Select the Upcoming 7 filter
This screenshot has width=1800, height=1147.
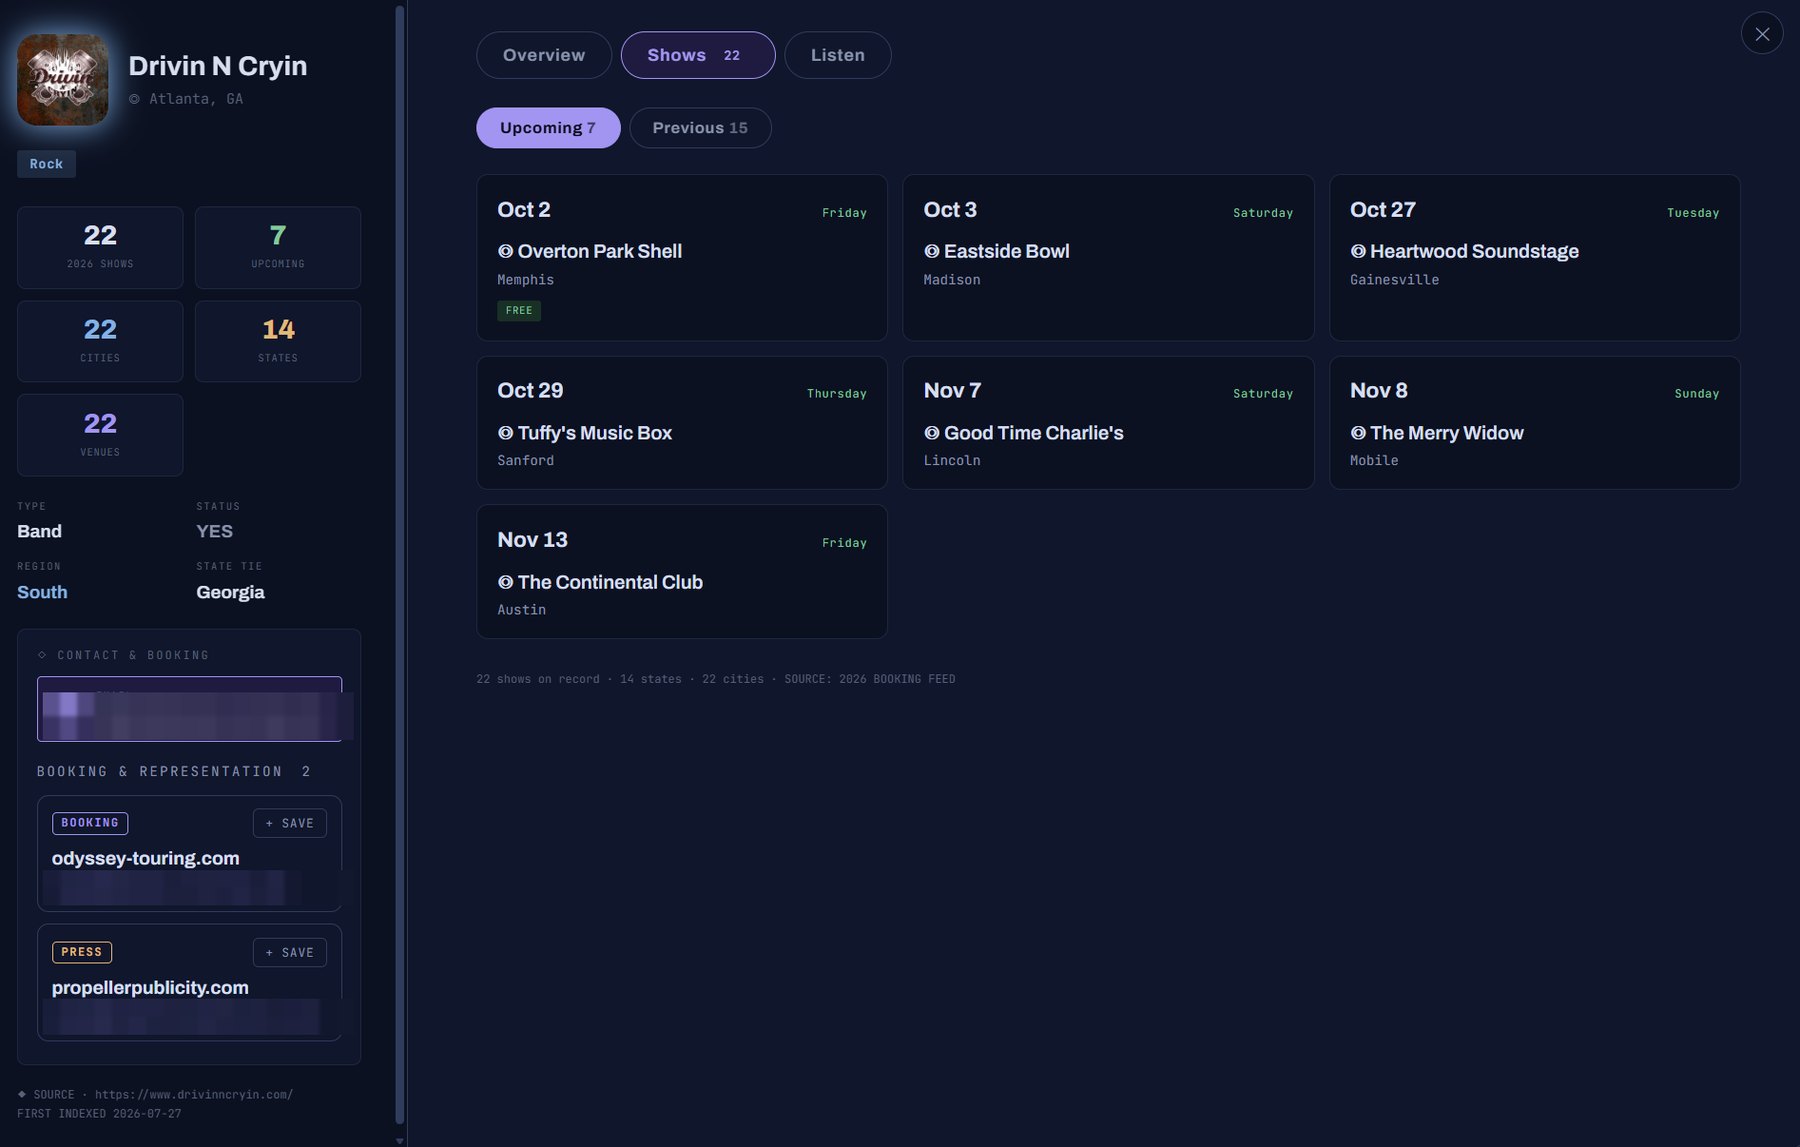[x=548, y=128]
